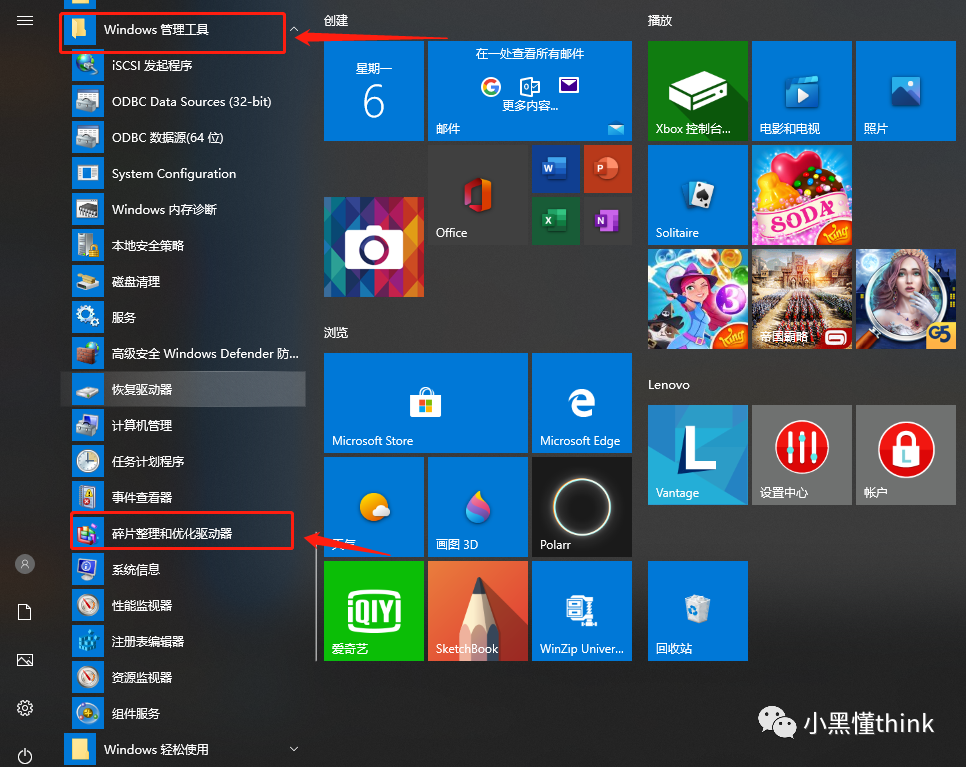
Task: Open 事件查看器
Action: [184, 497]
